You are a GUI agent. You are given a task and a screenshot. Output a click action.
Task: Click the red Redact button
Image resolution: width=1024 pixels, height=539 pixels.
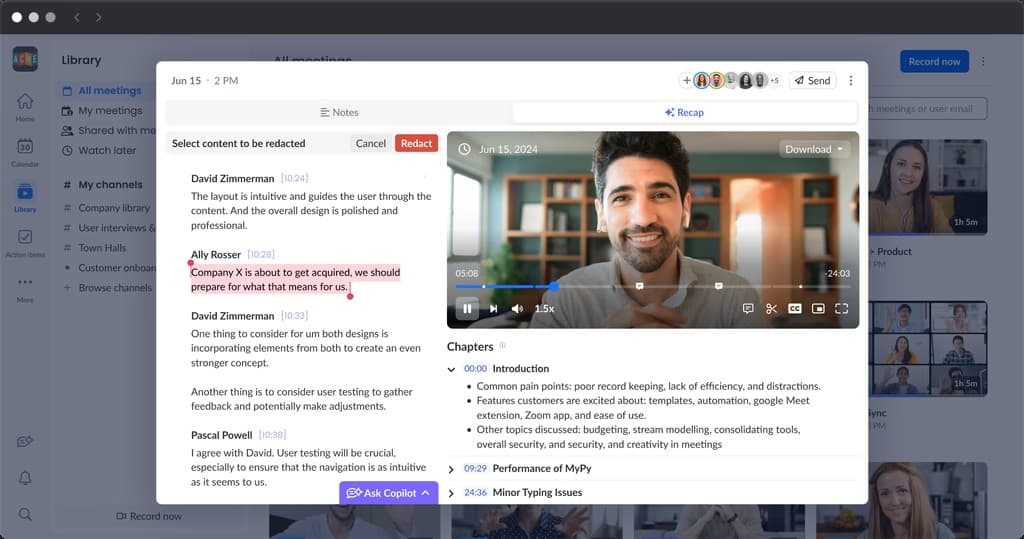(416, 143)
